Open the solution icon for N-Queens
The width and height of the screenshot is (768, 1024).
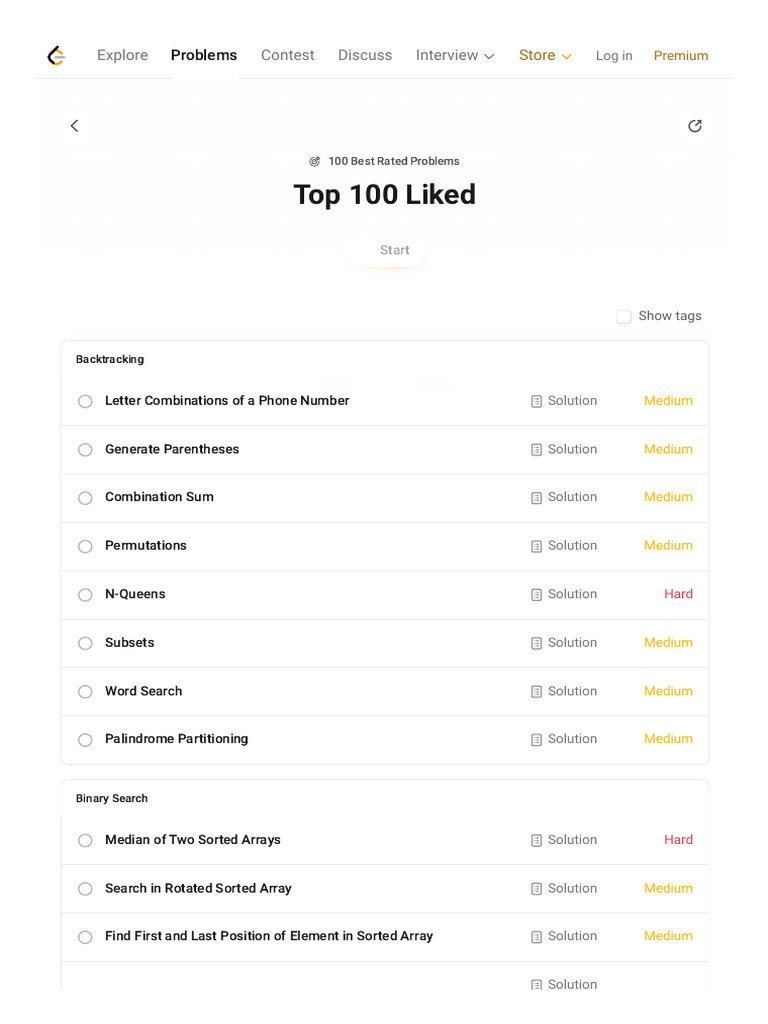point(536,595)
